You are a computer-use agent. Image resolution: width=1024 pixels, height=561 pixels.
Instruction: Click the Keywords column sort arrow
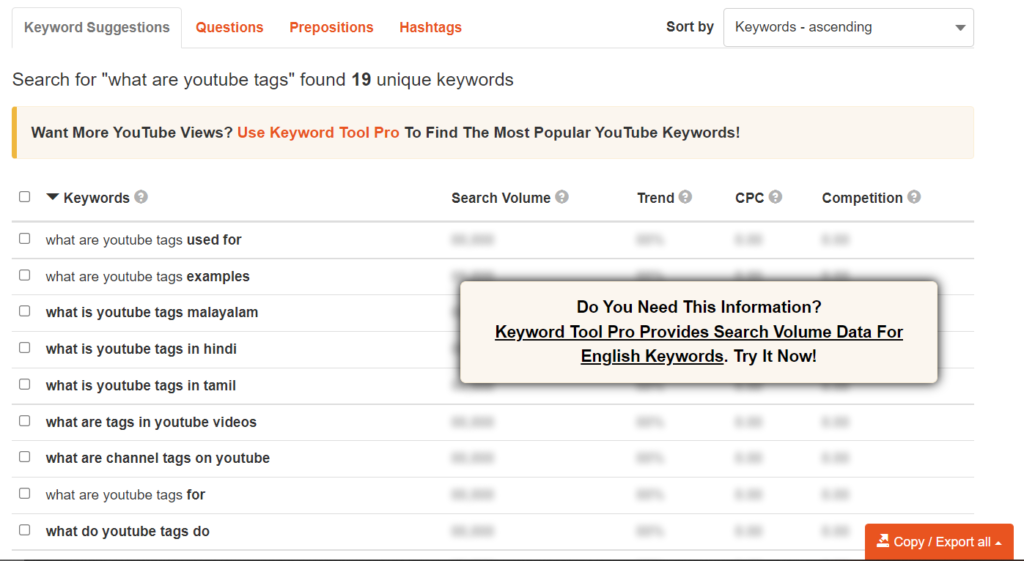click(x=53, y=197)
